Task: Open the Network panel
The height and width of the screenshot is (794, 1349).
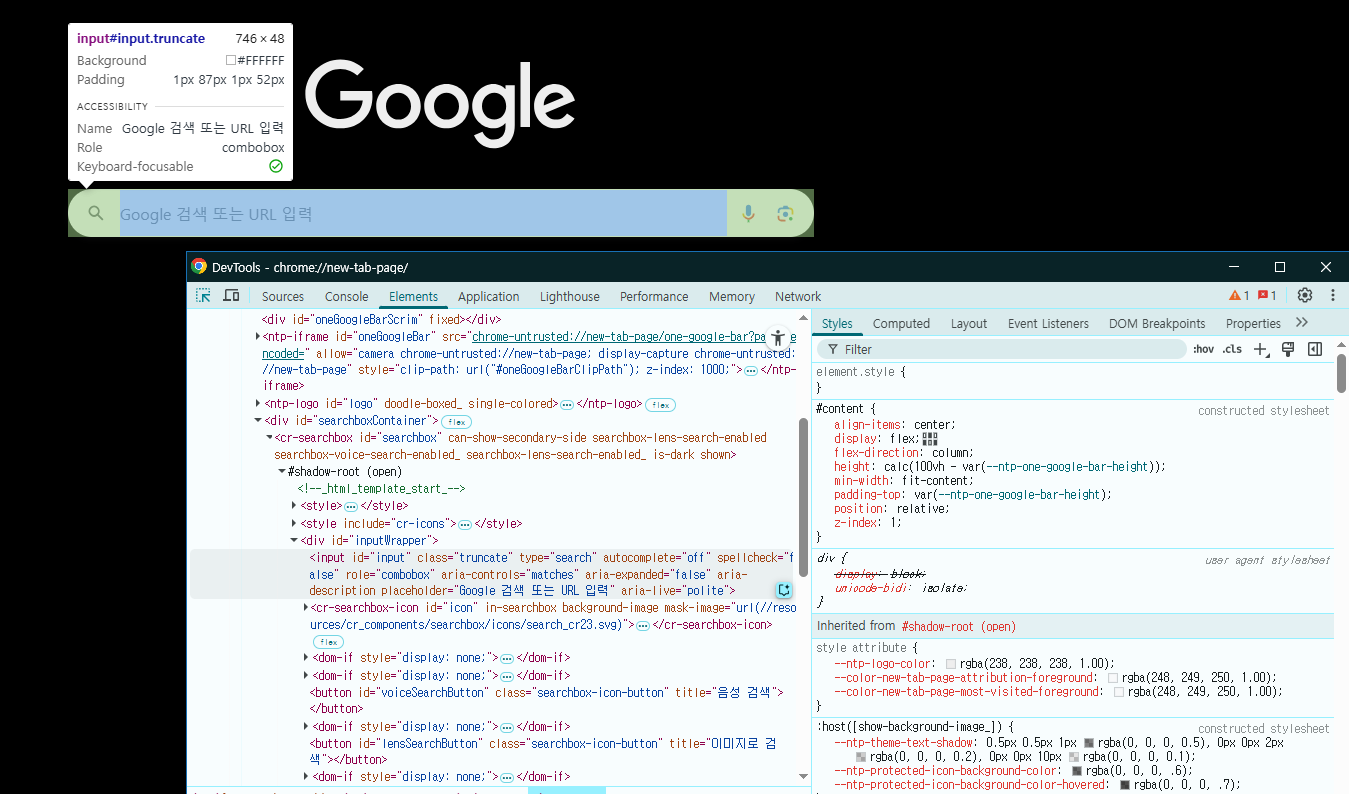Action: pos(798,296)
